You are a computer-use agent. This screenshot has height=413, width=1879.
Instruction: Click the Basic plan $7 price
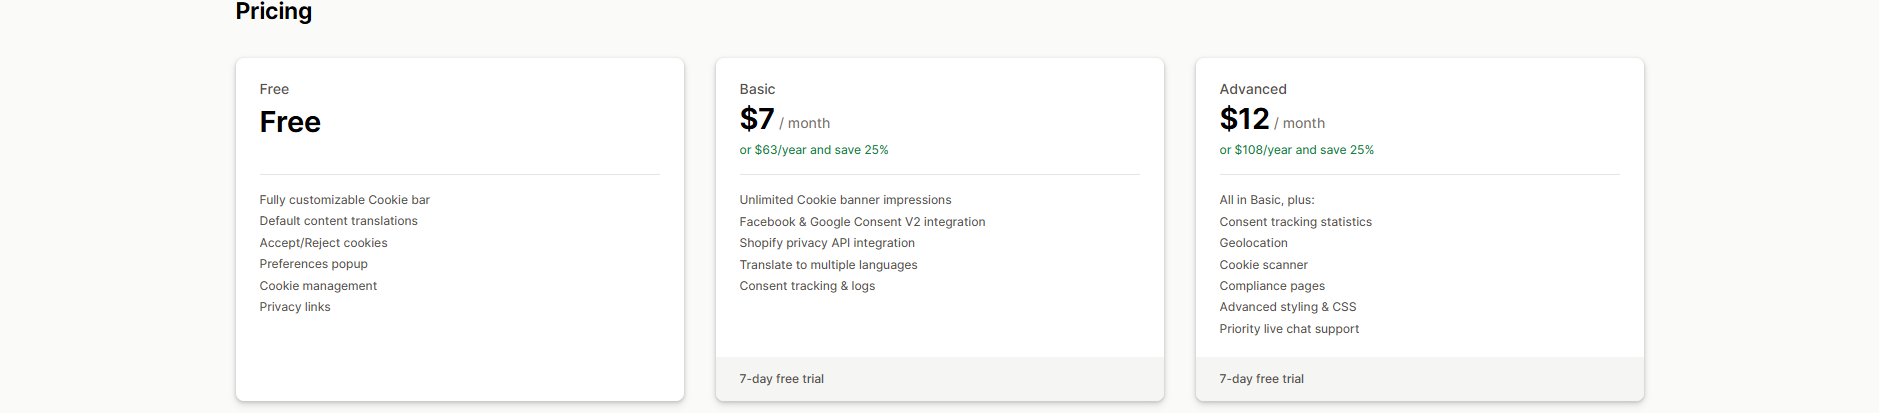[x=757, y=119]
